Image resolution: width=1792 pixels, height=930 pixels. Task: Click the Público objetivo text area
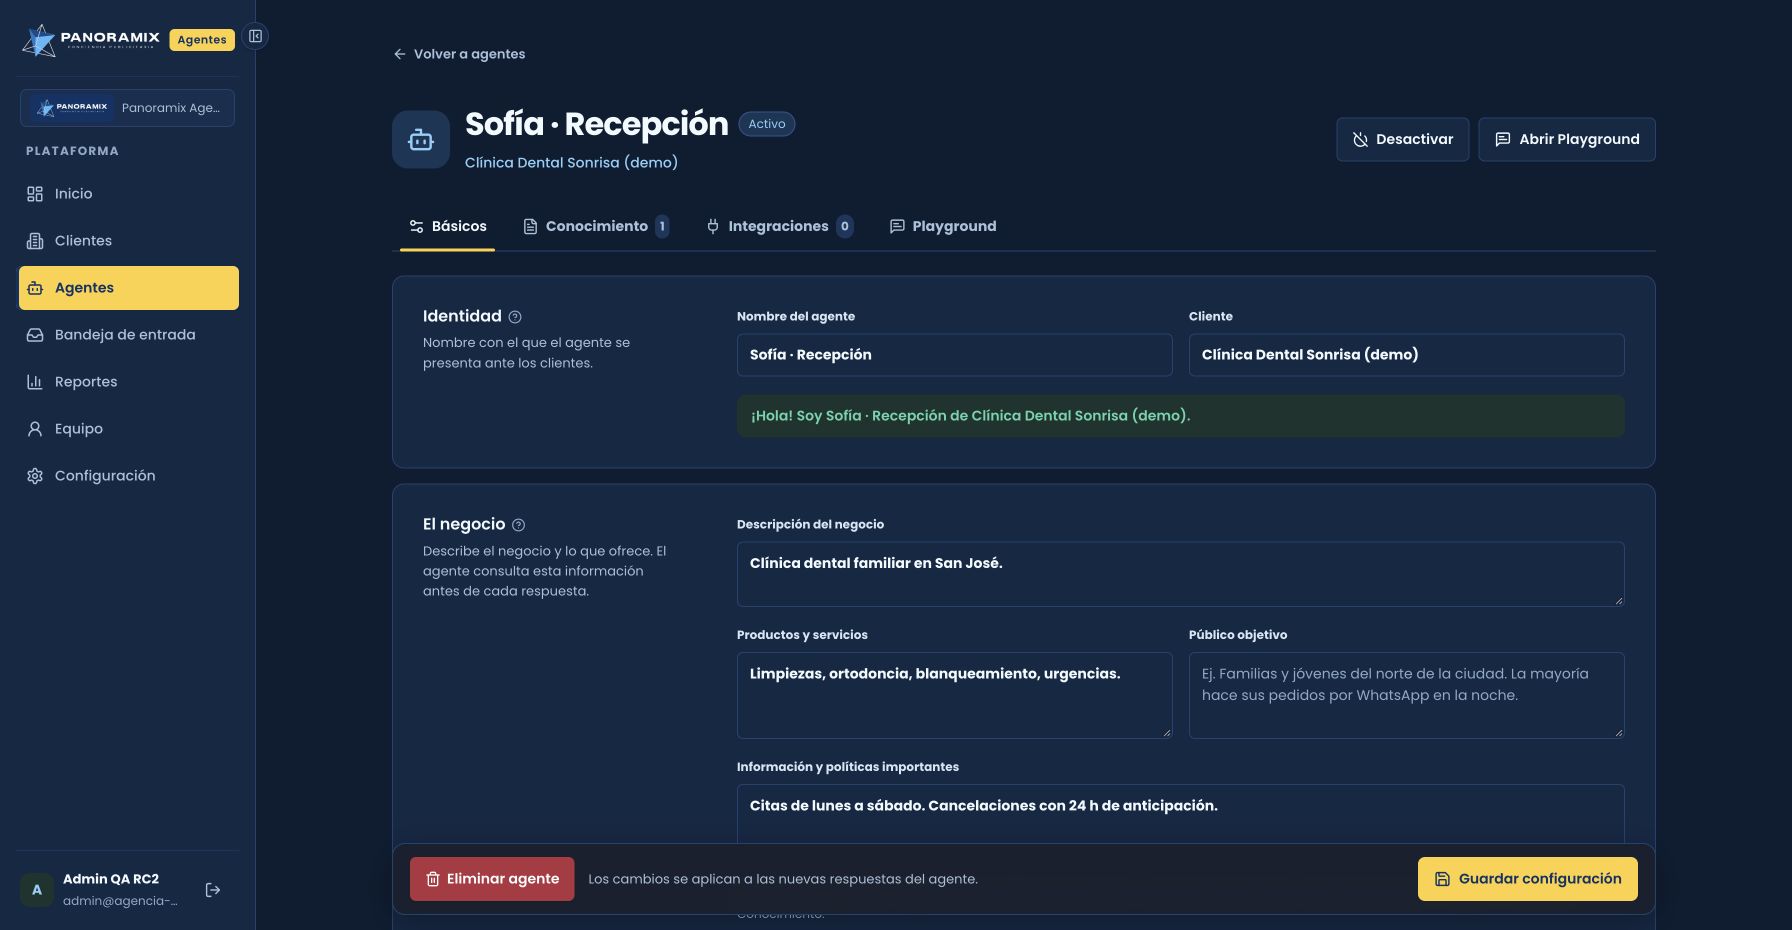(x=1407, y=696)
